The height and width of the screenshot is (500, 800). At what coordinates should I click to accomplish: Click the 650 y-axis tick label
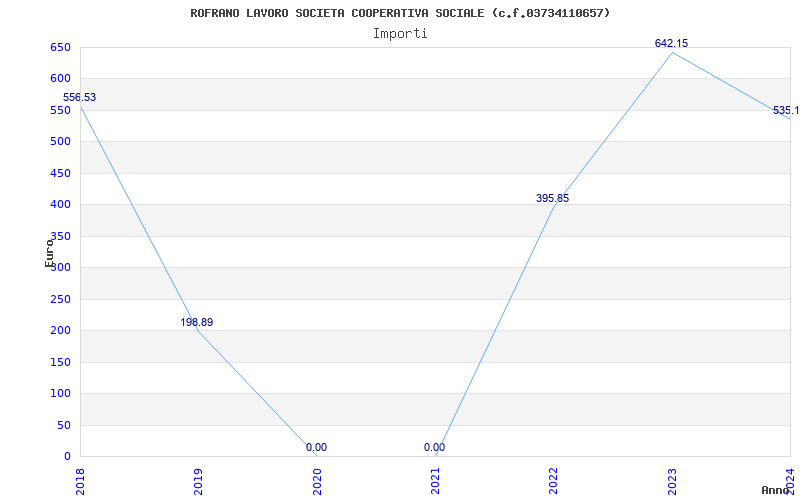[60, 47]
